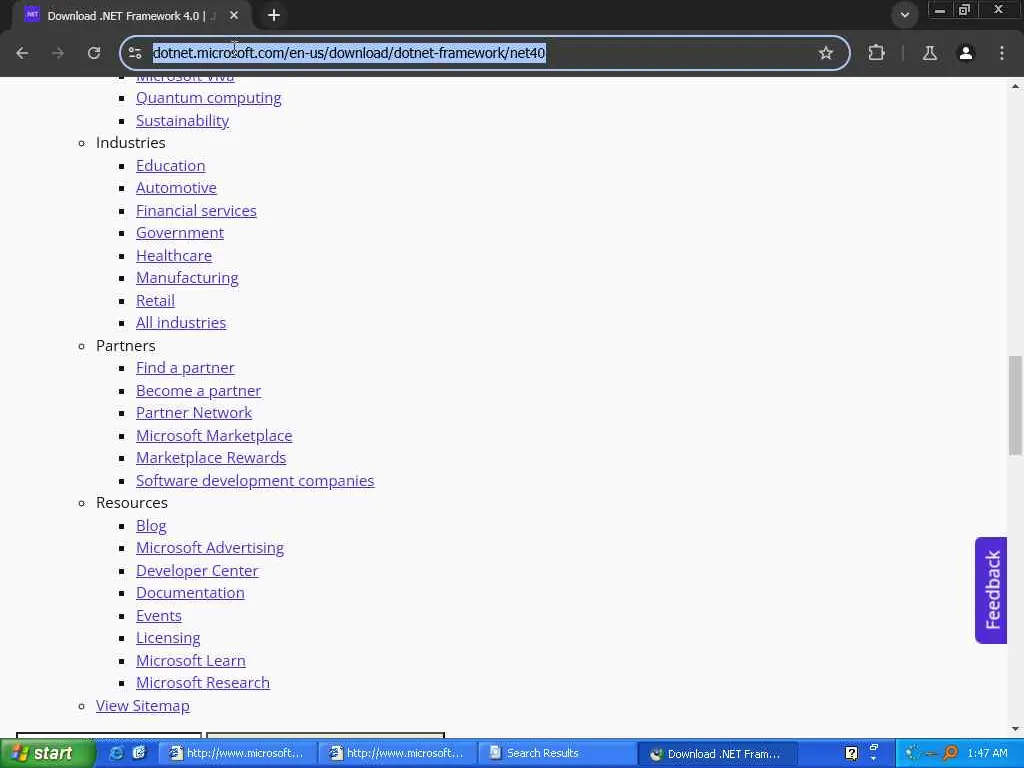Open Software development companies link

tap(255, 481)
